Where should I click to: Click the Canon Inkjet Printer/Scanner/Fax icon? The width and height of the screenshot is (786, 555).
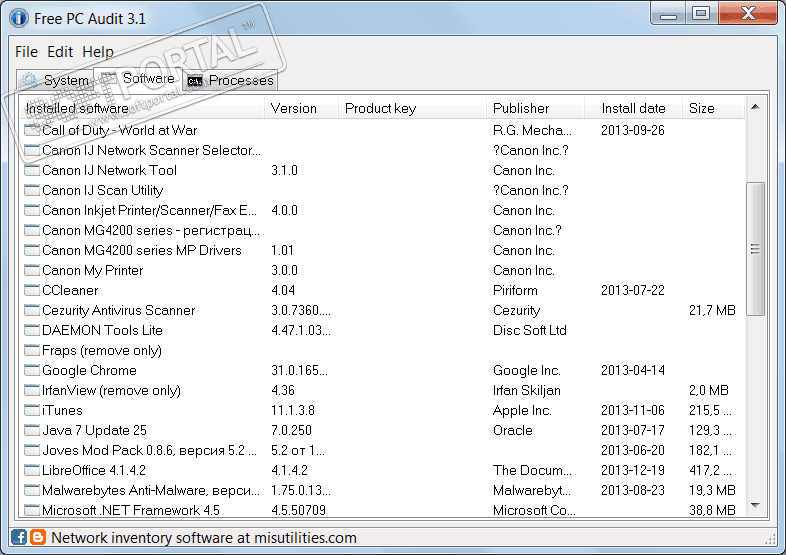(x=32, y=211)
